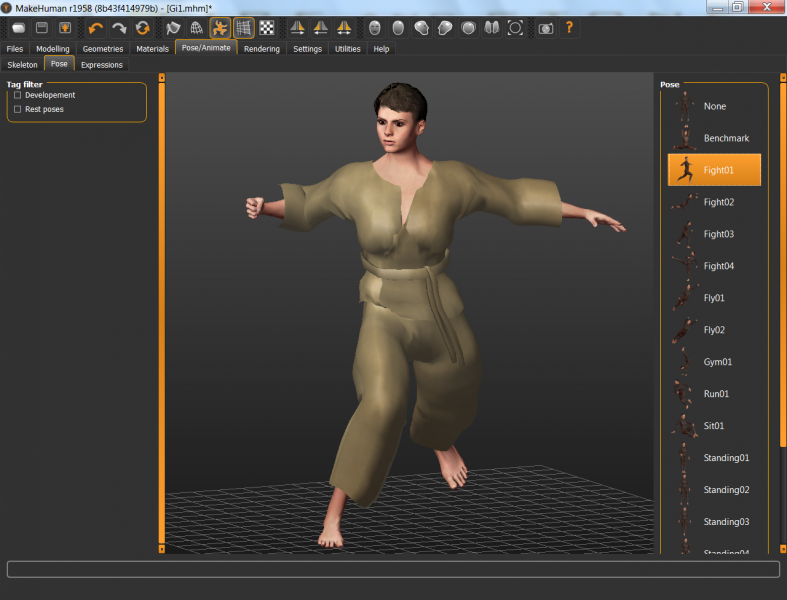Reset camera view frame icon
This screenshot has width=787, height=600.
(515, 28)
